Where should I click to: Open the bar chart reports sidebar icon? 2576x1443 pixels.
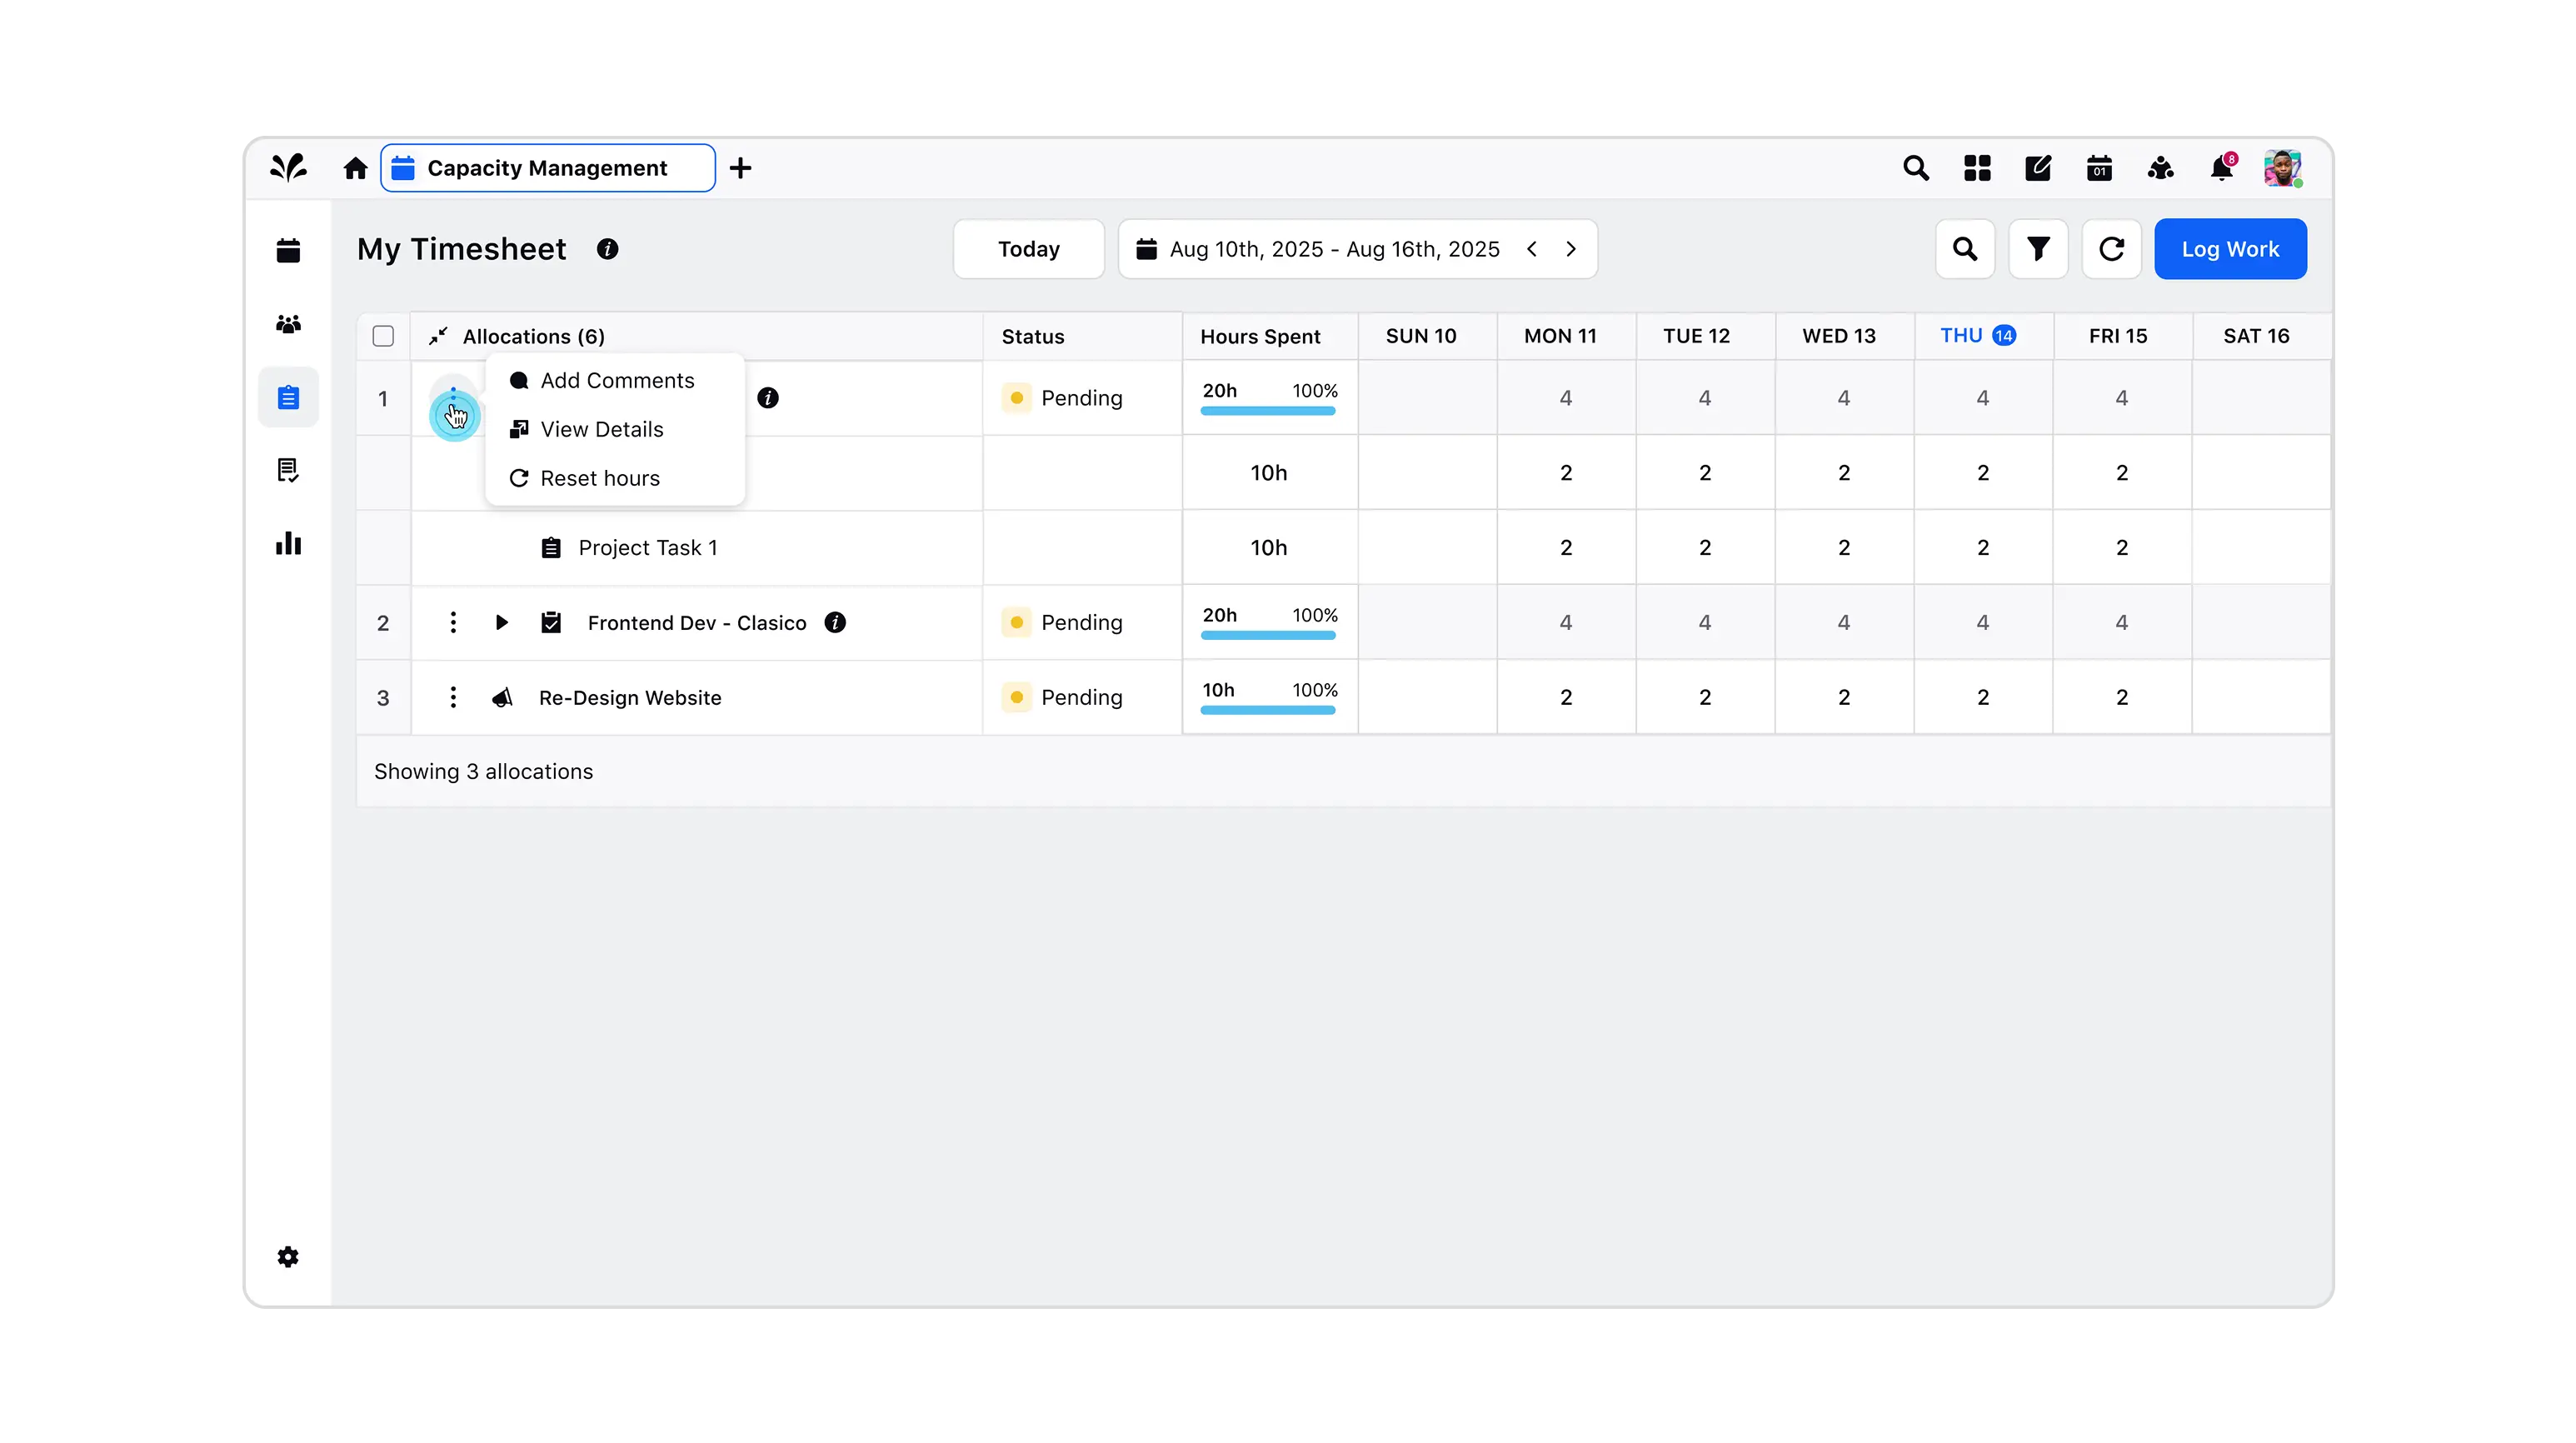[288, 544]
